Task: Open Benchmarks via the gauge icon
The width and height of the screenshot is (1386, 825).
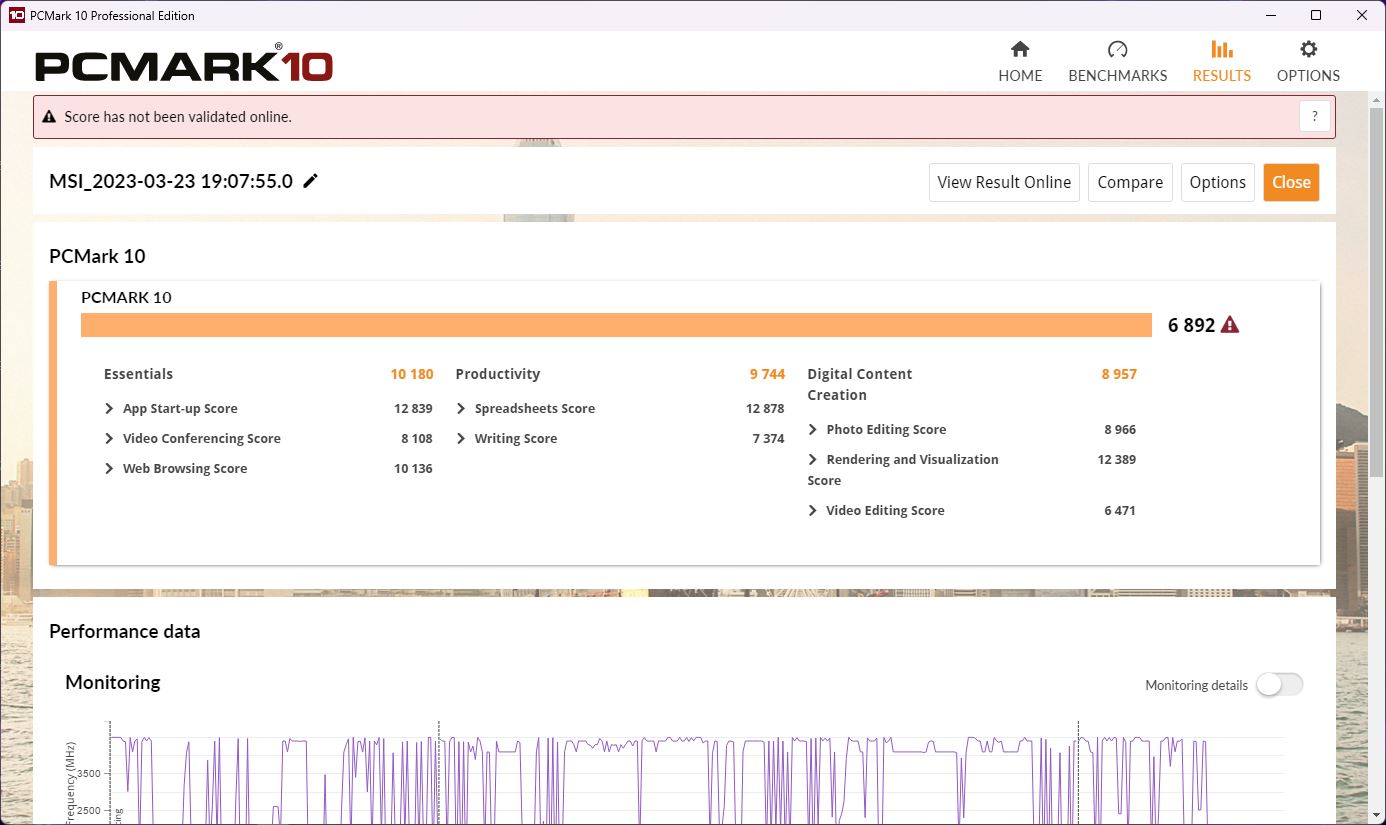Action: [x=1117, y=50]
